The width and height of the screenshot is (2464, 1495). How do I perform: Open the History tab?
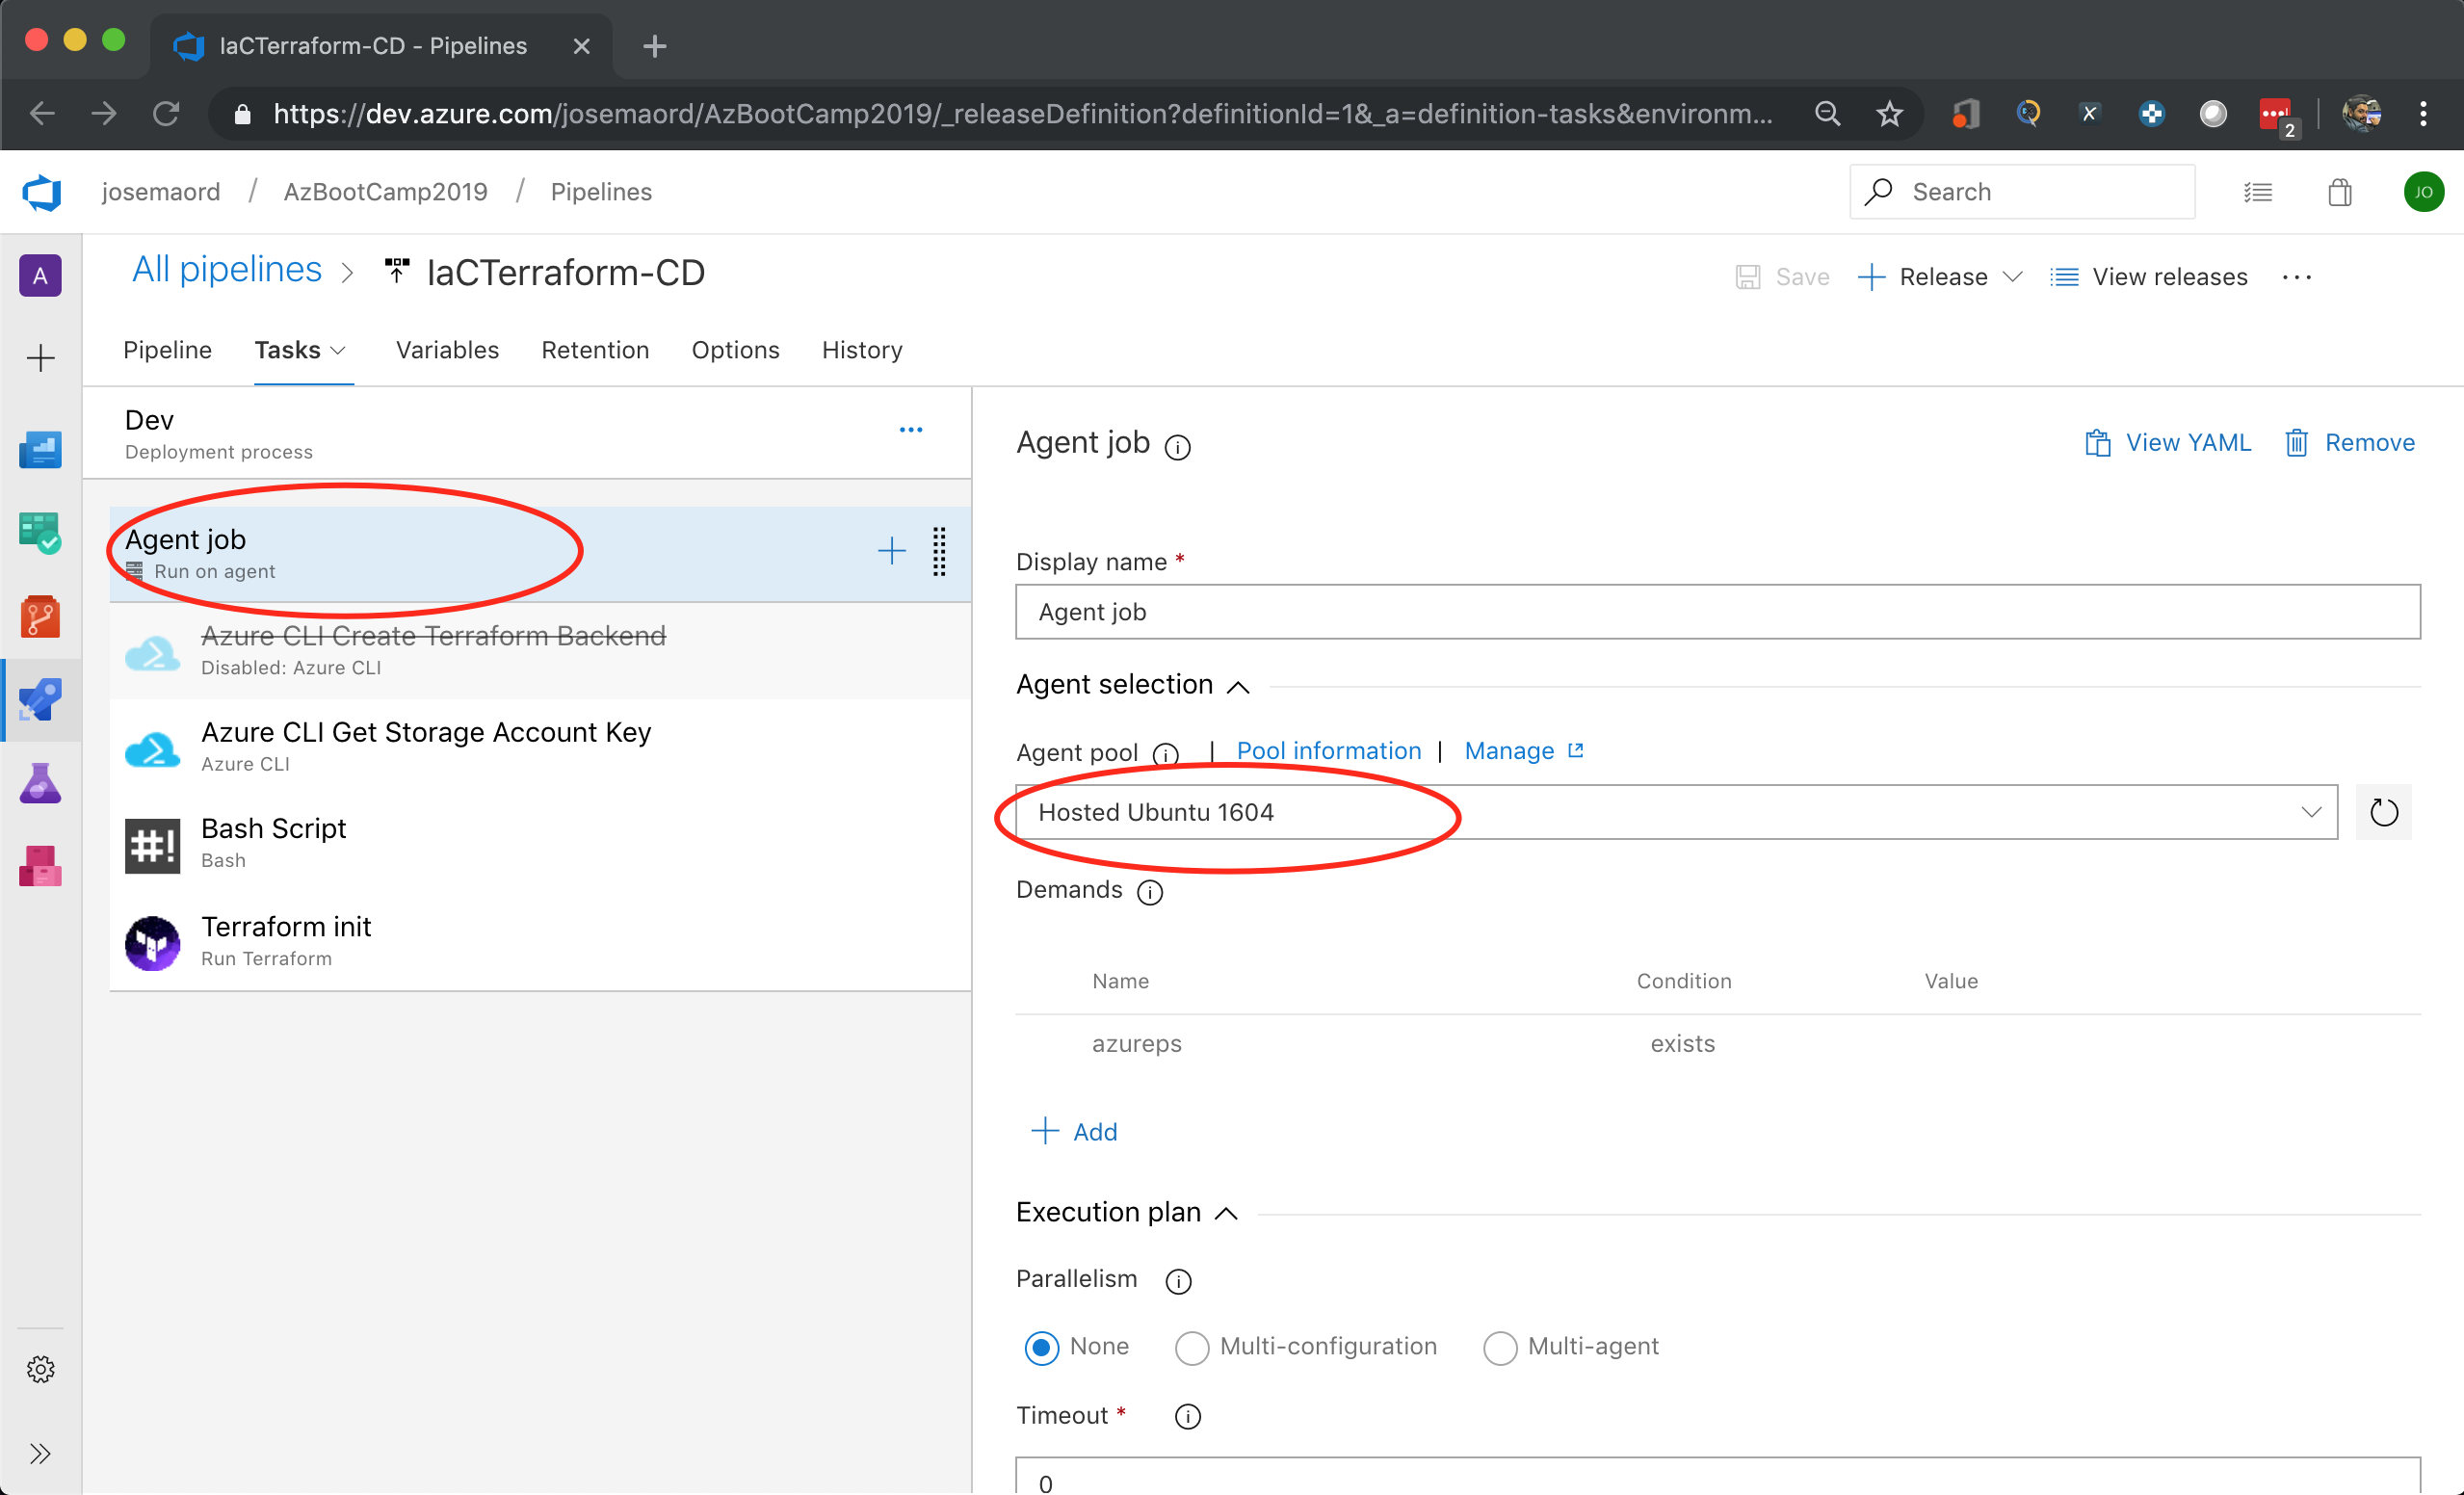click(x=861, y=350)
